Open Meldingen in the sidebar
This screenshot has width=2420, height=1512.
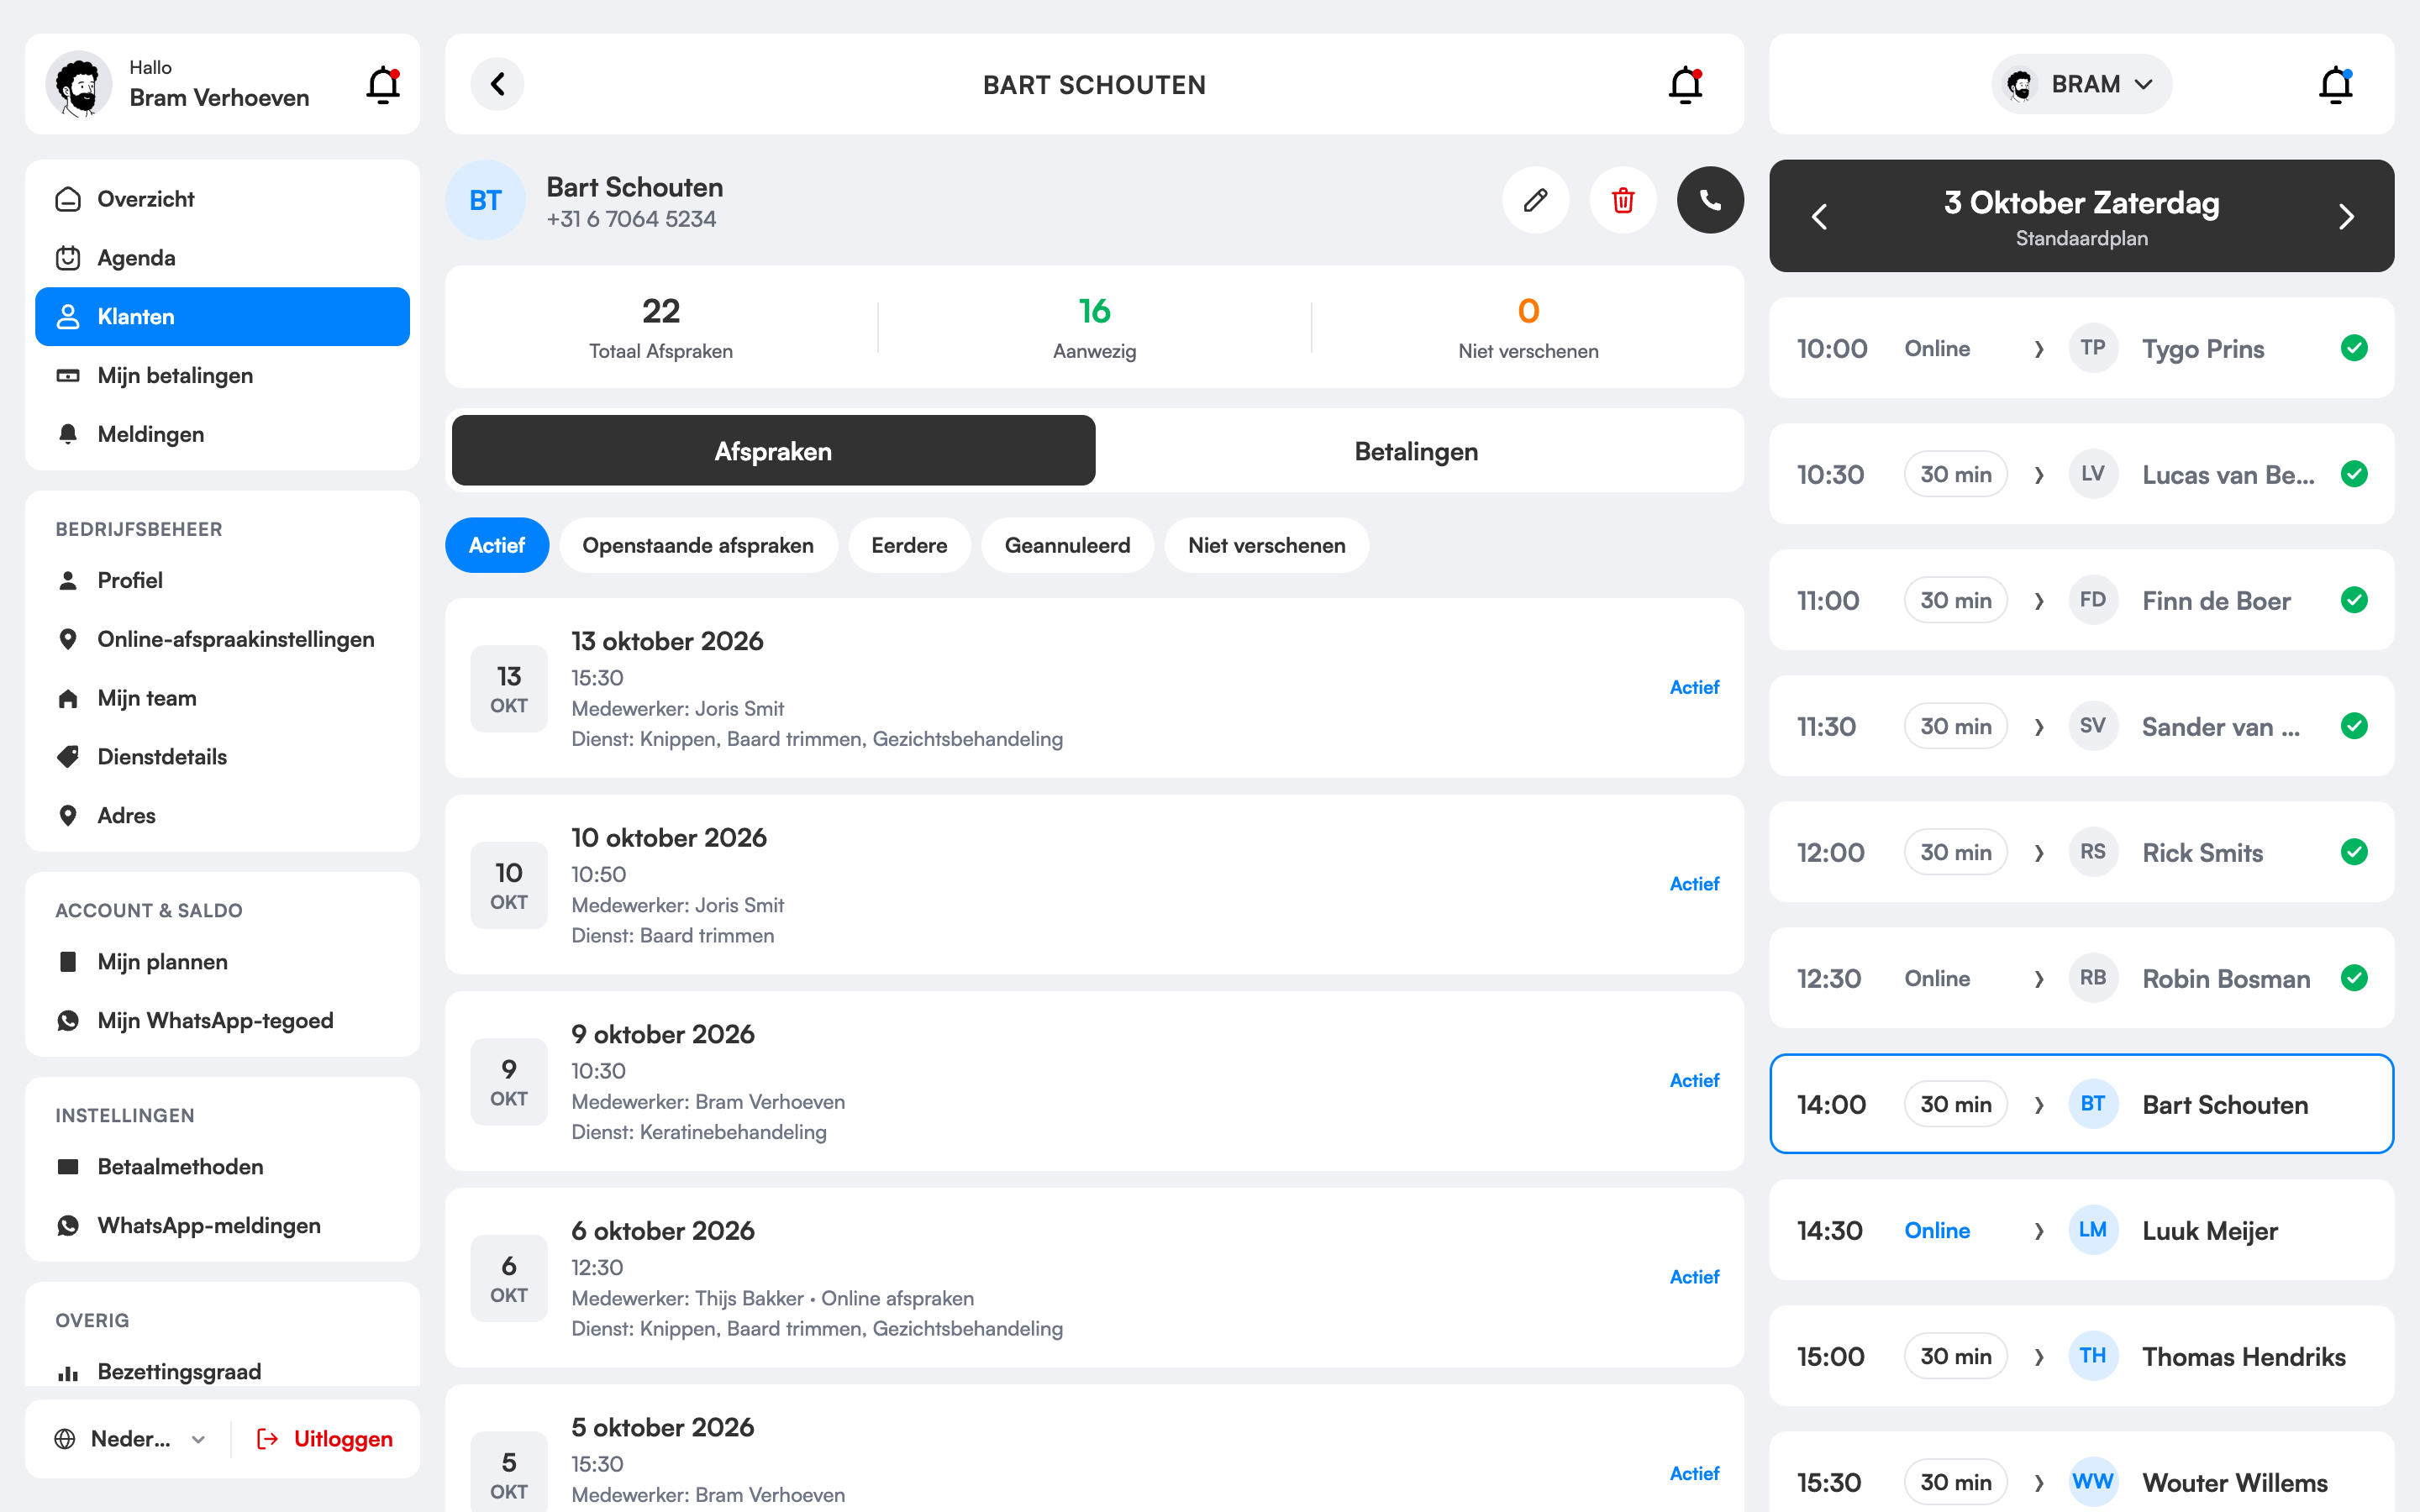(x=222, y=434)
